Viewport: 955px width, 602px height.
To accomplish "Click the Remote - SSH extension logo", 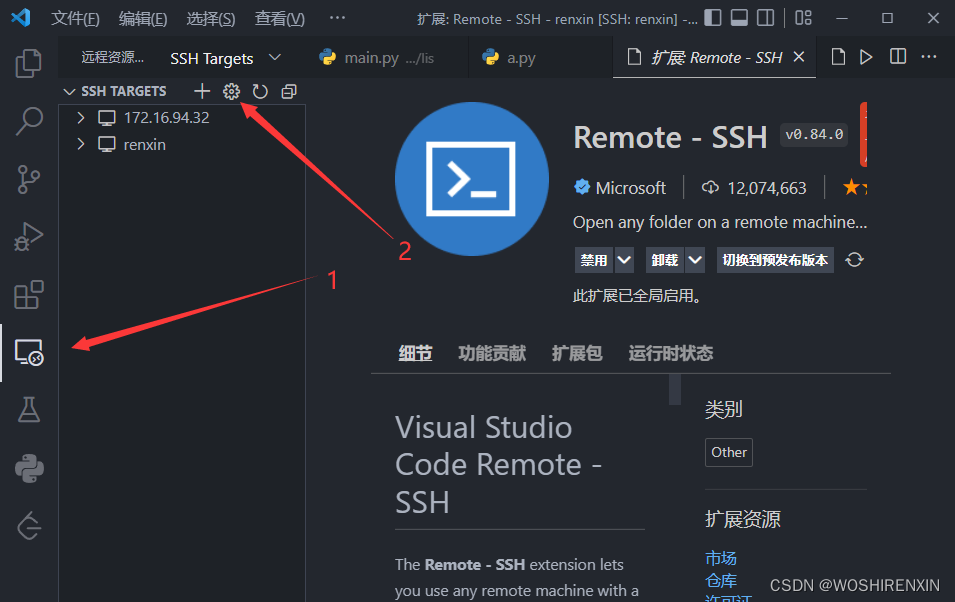I will pyautogui.click(x=471, y=179).
